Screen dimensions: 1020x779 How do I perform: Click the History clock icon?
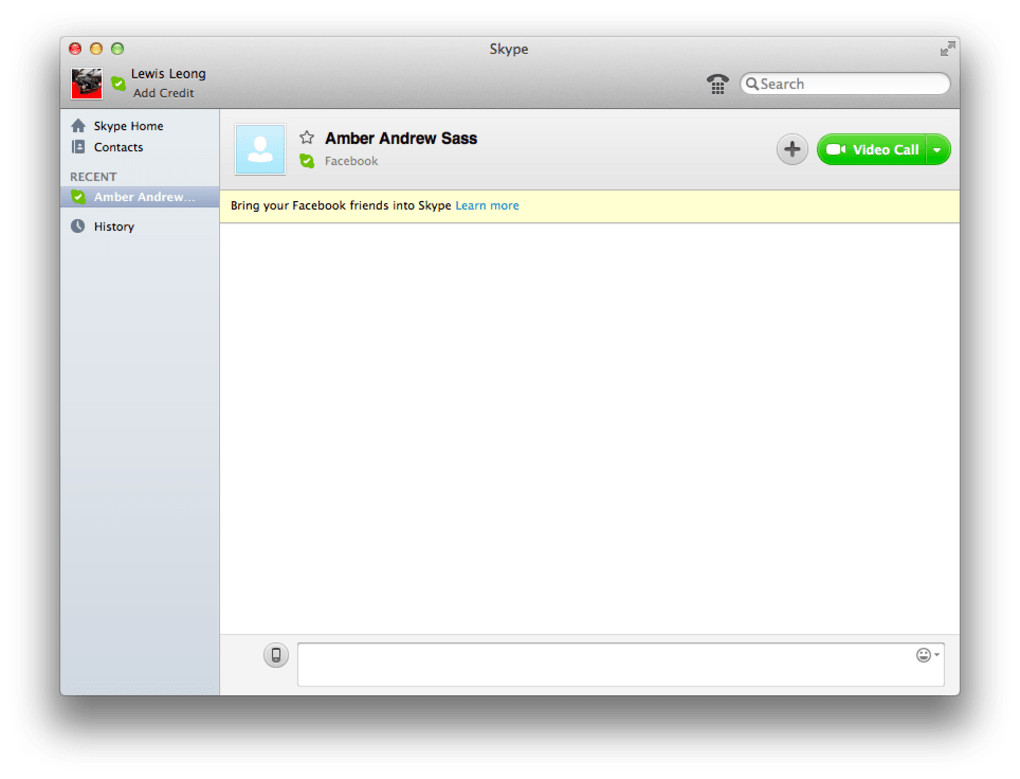click(x=78, y=226)
